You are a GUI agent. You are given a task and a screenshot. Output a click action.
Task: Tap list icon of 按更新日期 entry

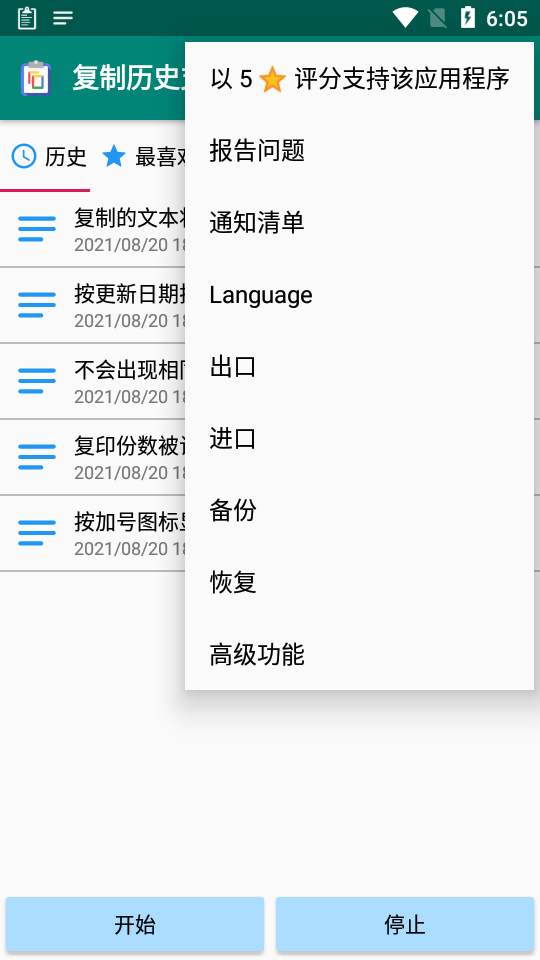[x=37, y=305]
